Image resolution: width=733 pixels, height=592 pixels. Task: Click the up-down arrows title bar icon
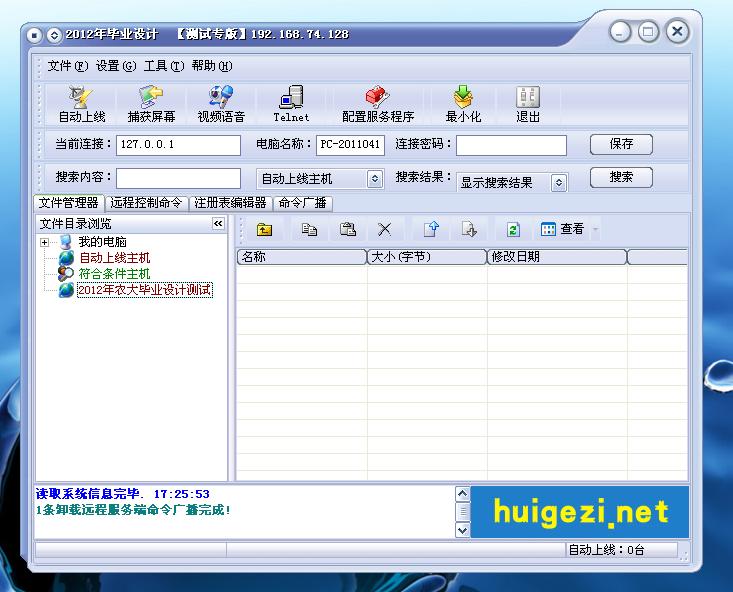[54, 35]
